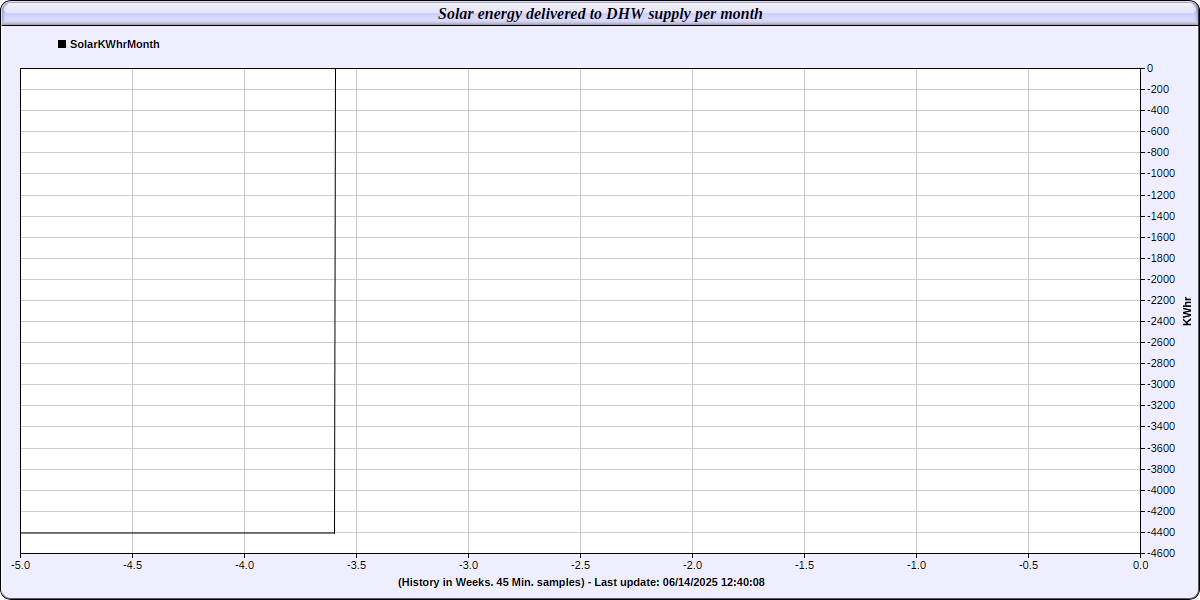Click the -2.5 x-axis tick label
Image resolution: width=1200 pixels, height=600 pixels.
[581, 565]
